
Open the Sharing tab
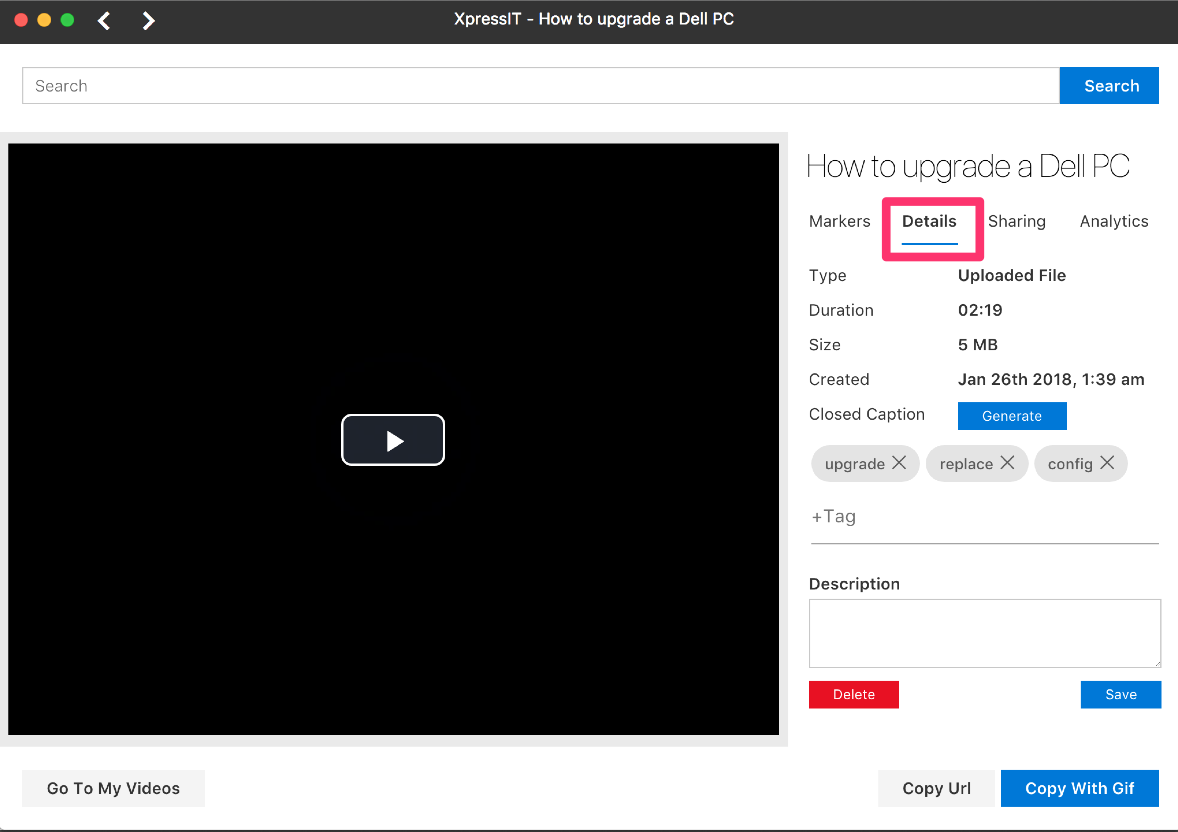pyautogui.click(x=1016, y=221)
